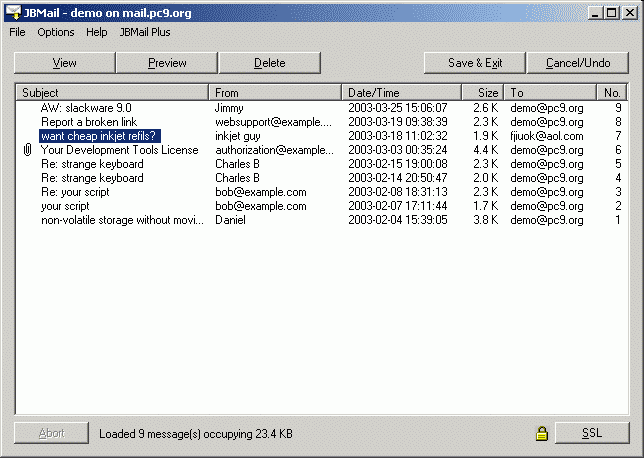Viewport: 644px width, 458px height.
Task: Sort by the Date/Time column header
Action: pyautogui.click(x=401, y=93)
